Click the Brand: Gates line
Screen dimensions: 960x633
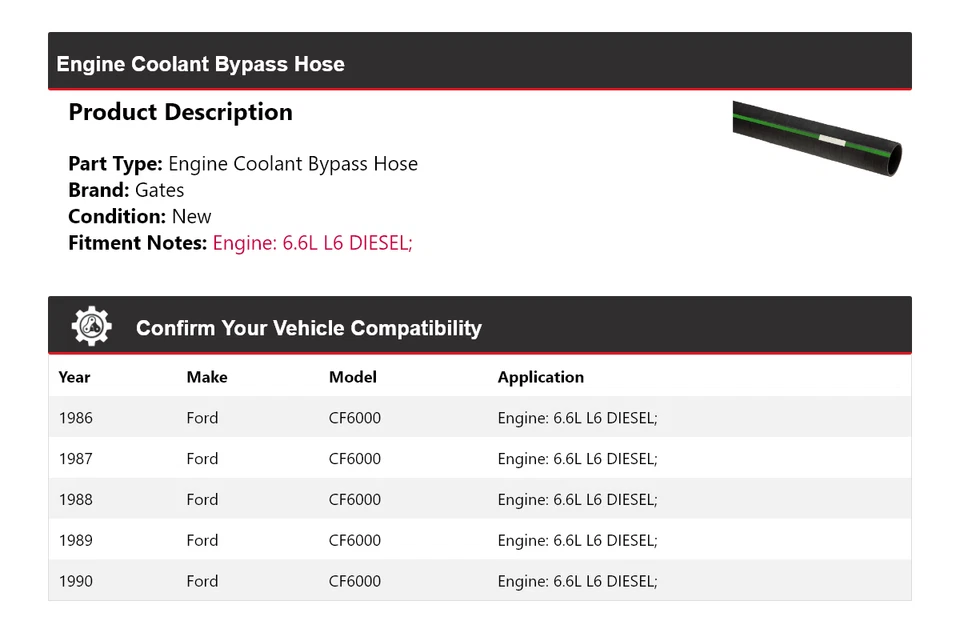pyautogui.click(x=126, y=190)
